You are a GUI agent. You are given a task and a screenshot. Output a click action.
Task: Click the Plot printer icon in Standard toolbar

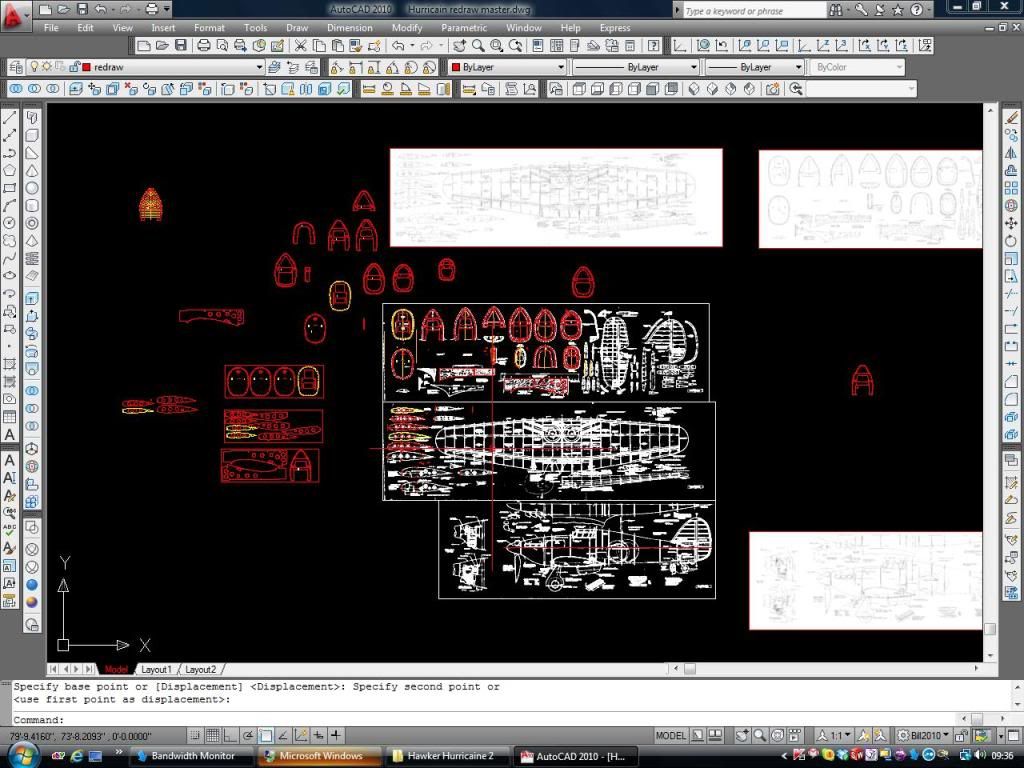[x=204, y=46]
